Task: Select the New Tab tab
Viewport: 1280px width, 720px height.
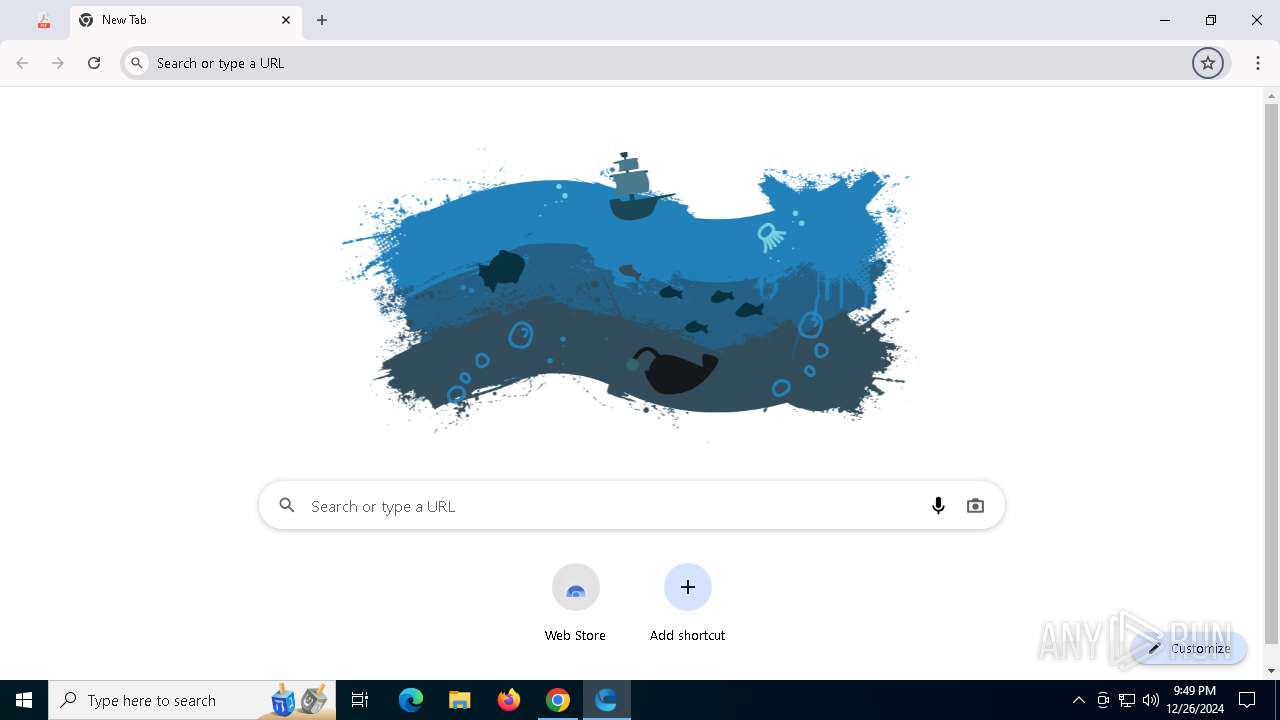Action: click(186, 20)
